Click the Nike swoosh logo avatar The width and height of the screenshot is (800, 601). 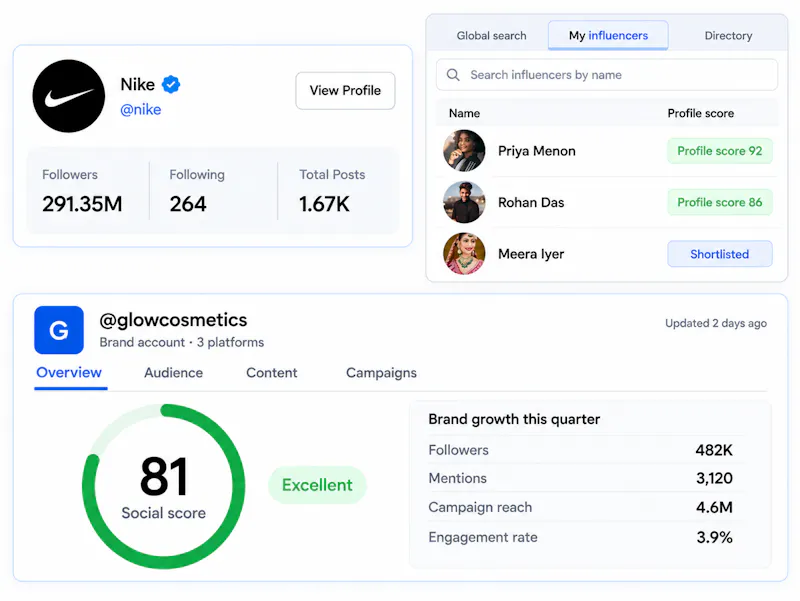tap(69, 96)
